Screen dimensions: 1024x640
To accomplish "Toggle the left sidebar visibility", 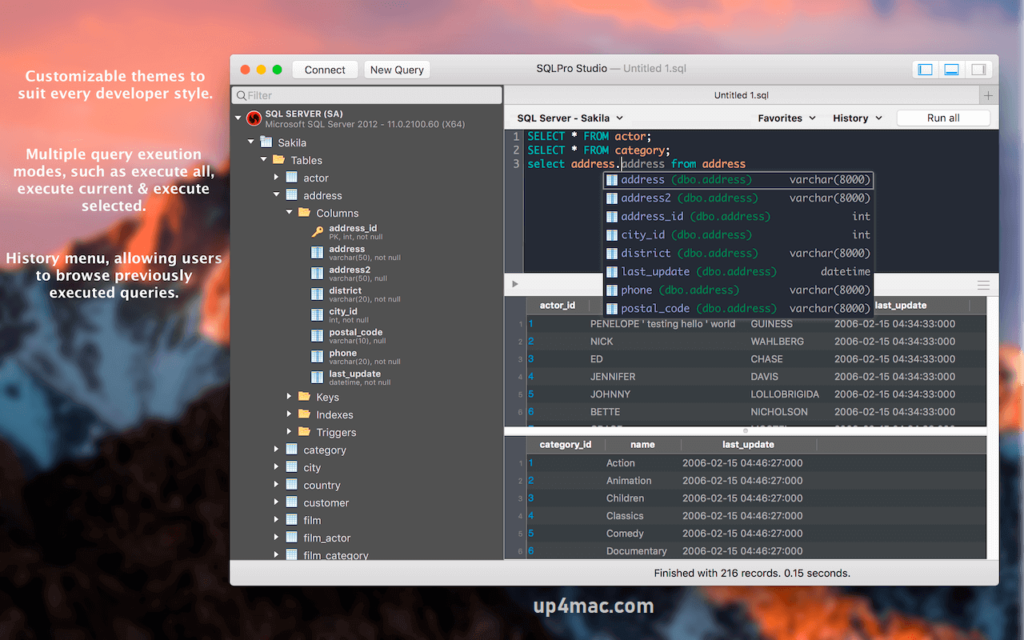I will (925, 69).
